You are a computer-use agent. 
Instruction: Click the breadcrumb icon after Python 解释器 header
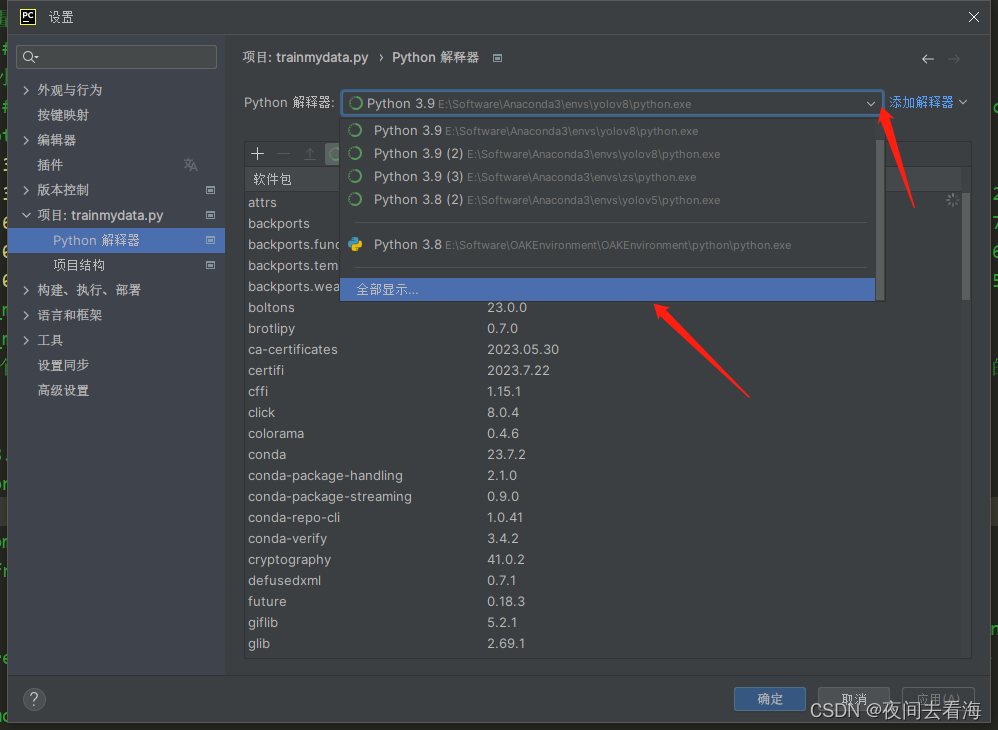(497, 57)
